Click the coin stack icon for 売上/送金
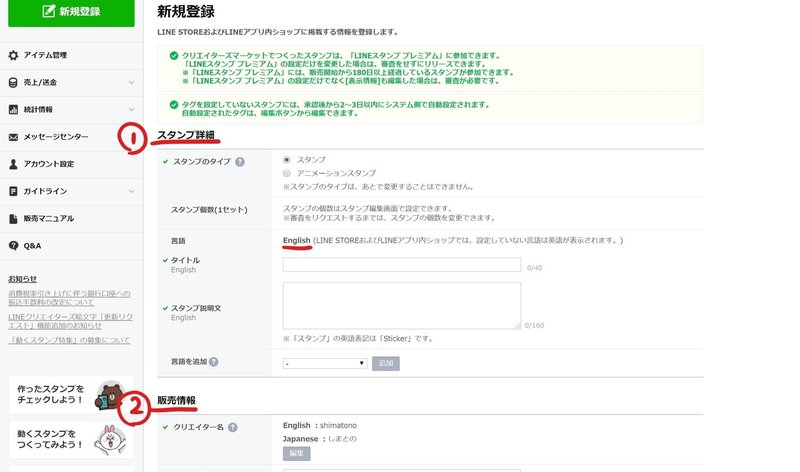The height and width of the screenshot is (472, 800). 13,83
